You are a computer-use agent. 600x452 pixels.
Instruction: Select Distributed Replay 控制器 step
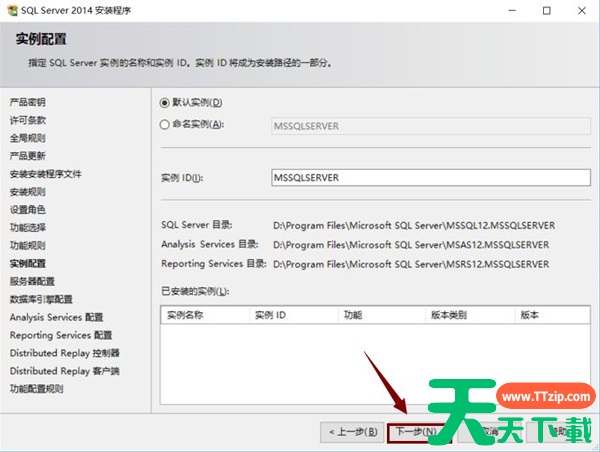point(65,354)
